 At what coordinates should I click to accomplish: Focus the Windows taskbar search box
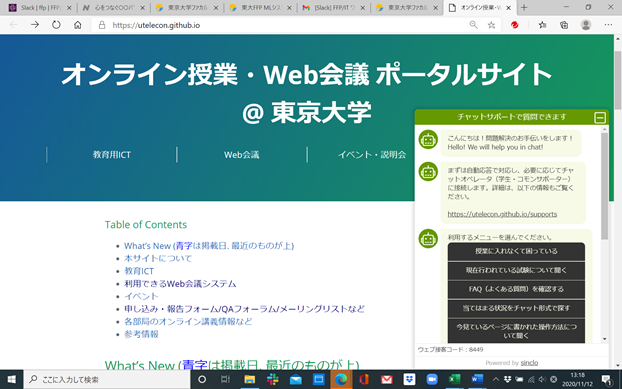click(107, 379)
